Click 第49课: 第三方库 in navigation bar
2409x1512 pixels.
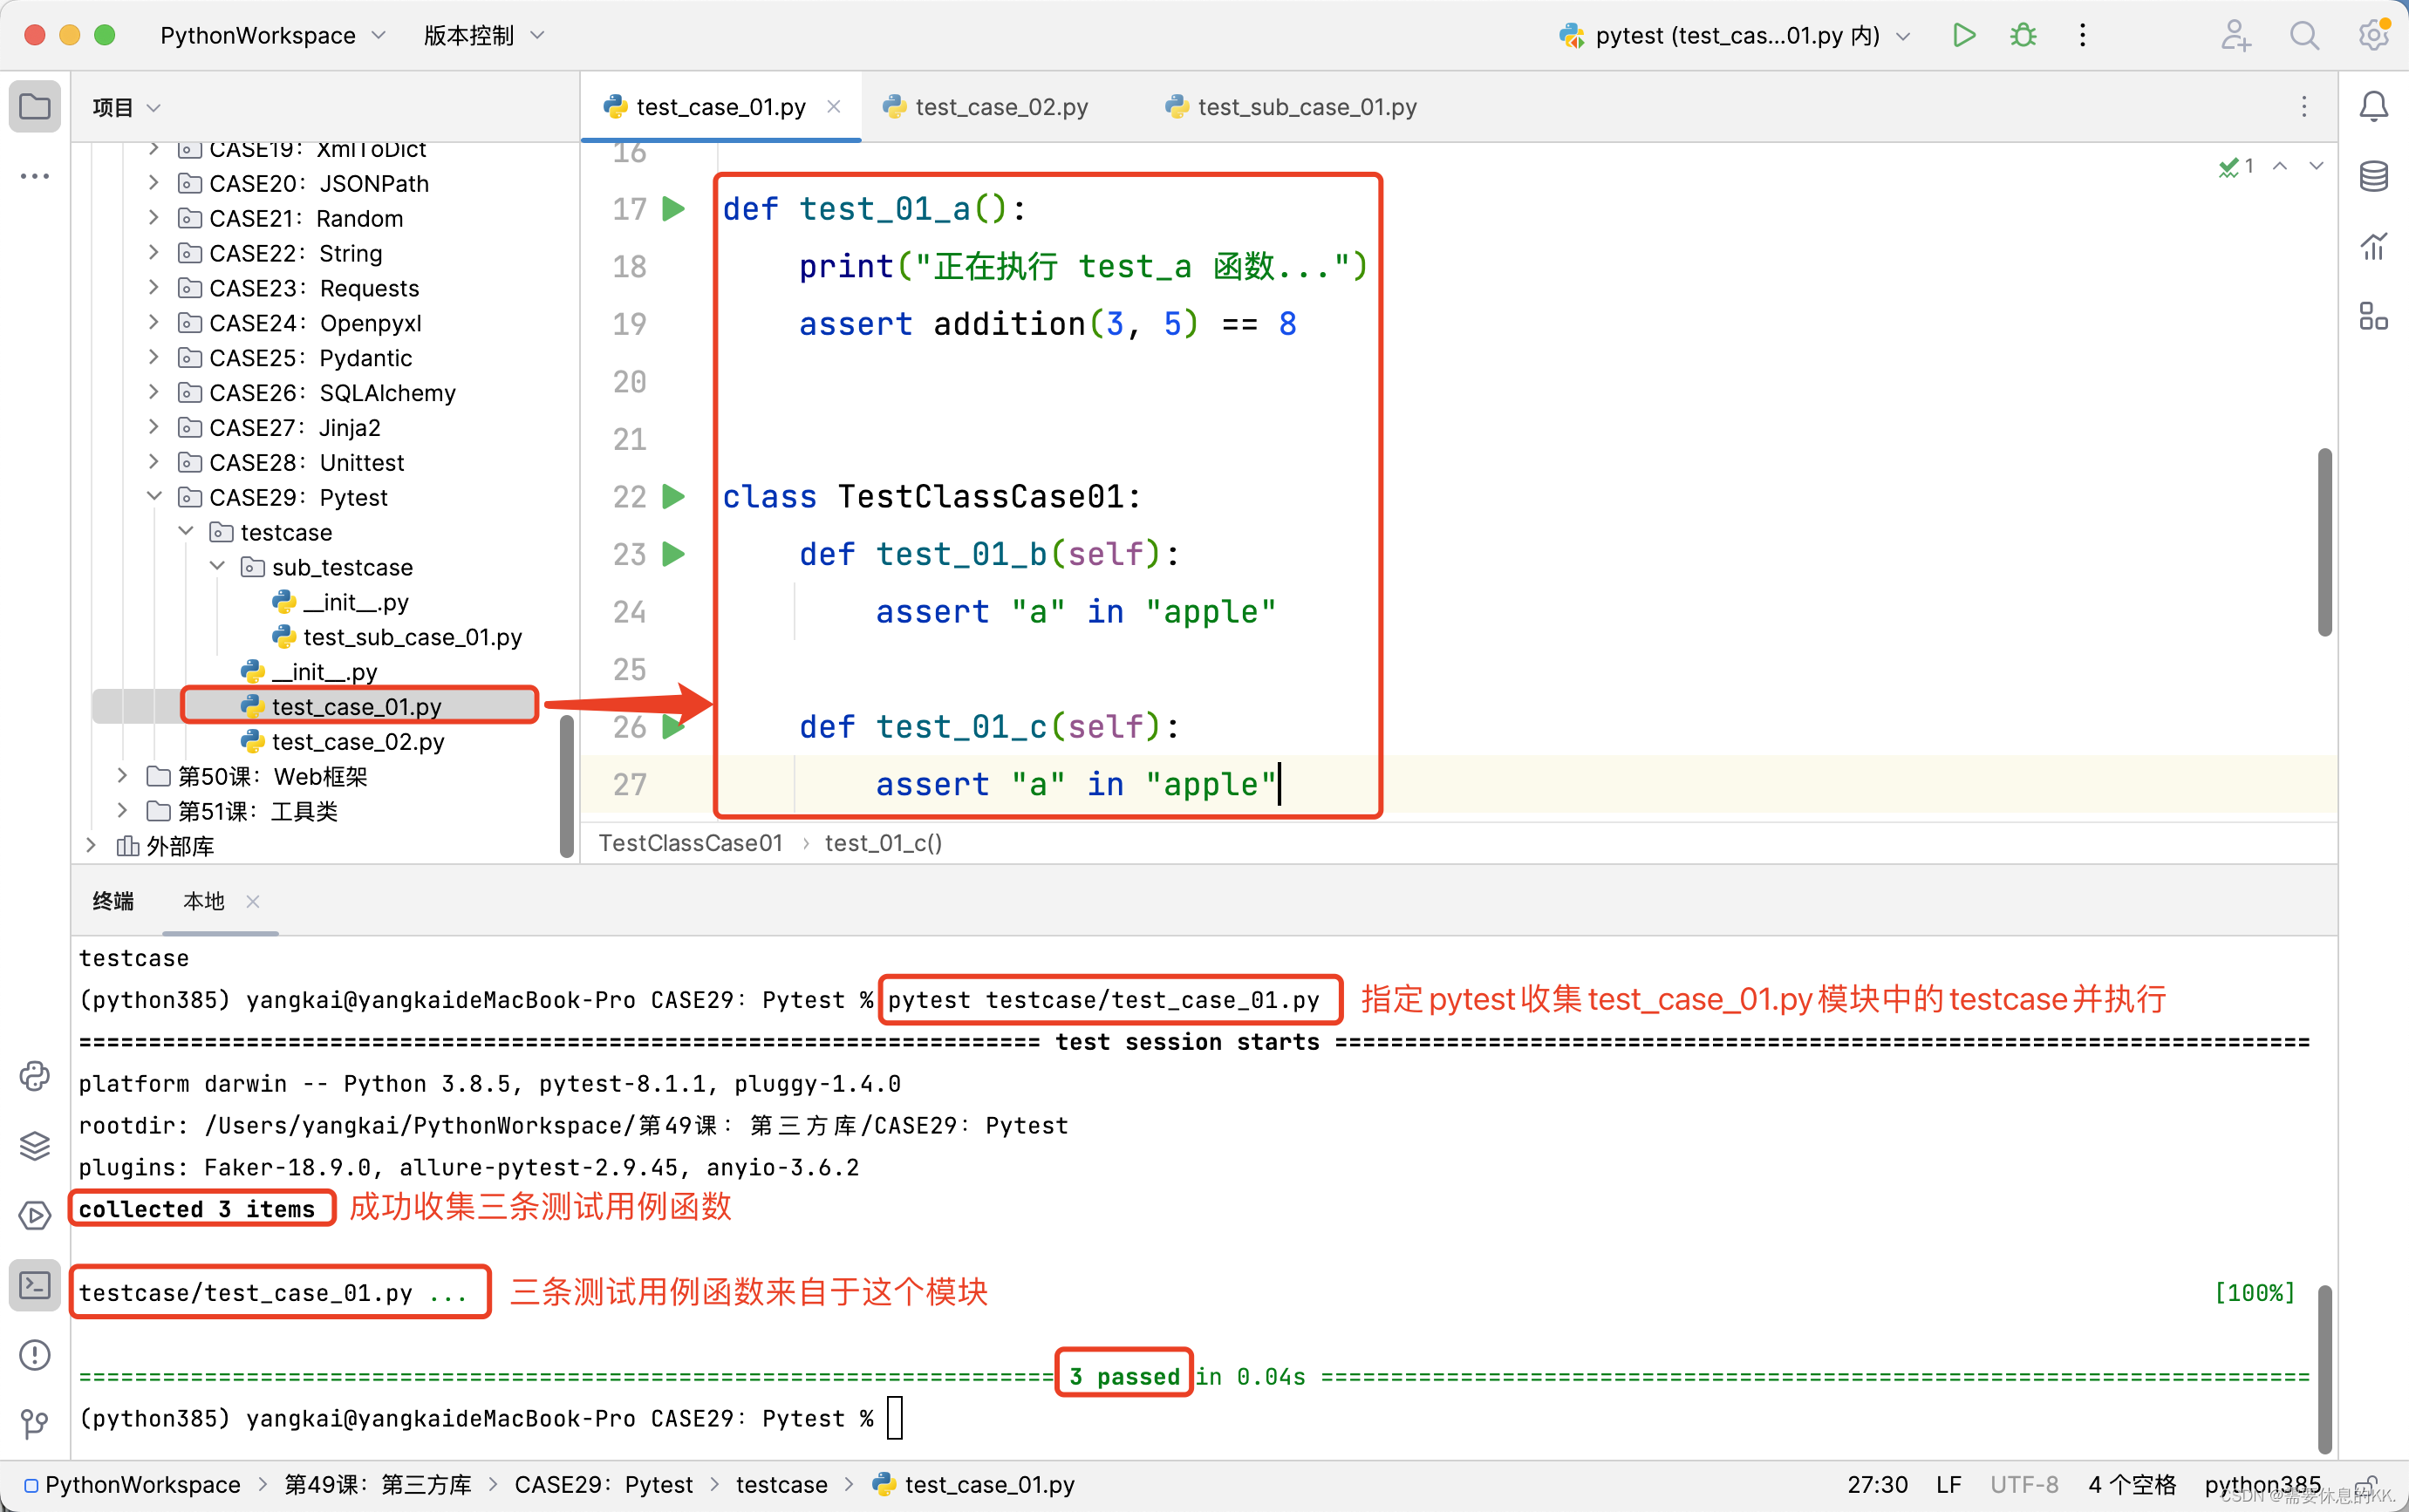pyautogui.click(x=378, y=1485)
